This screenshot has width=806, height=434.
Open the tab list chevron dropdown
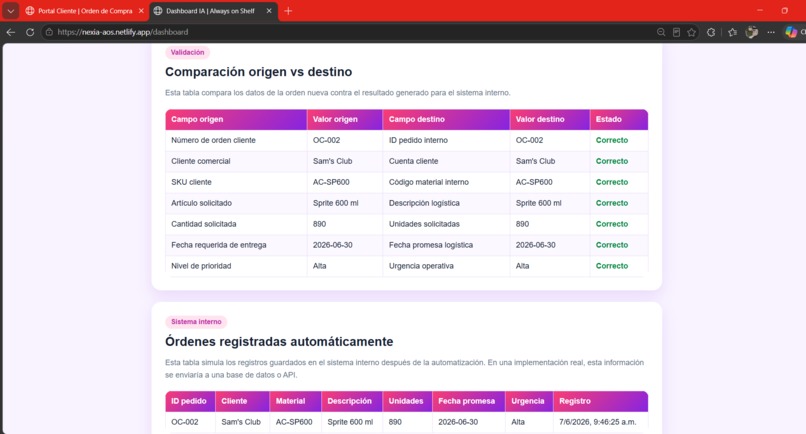point(10,11)
